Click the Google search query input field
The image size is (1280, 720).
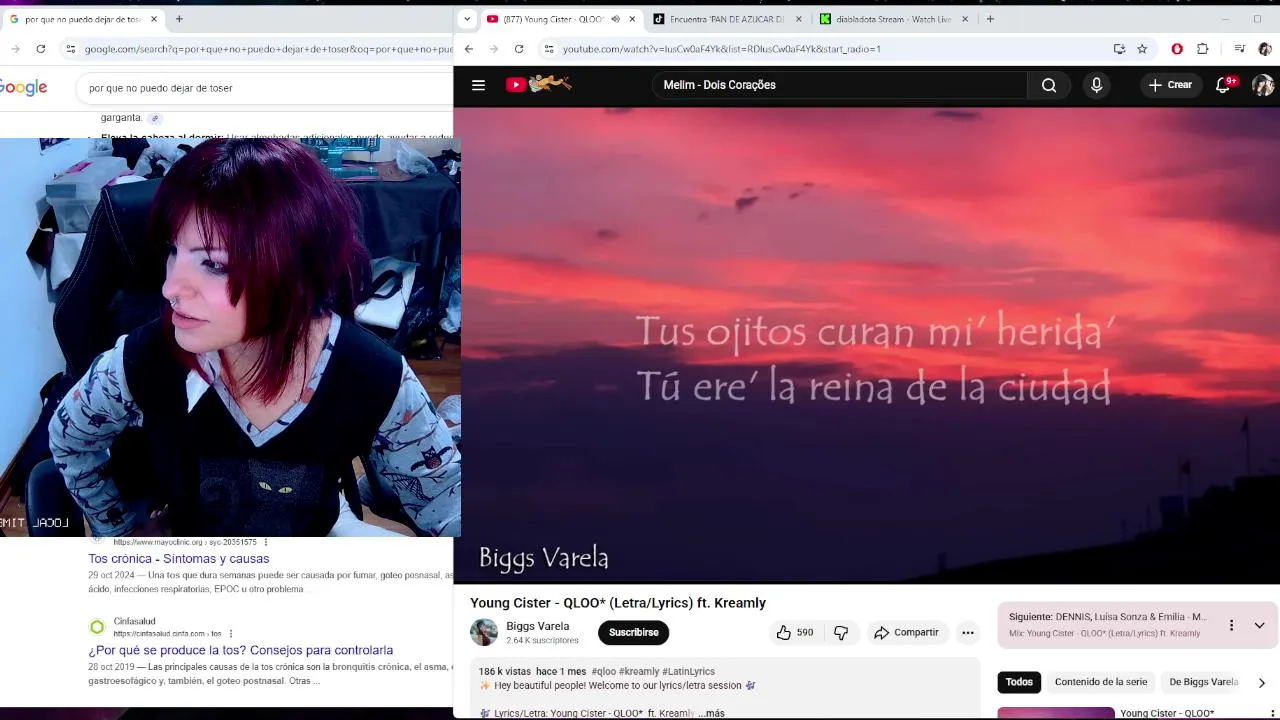pos(265,88)
